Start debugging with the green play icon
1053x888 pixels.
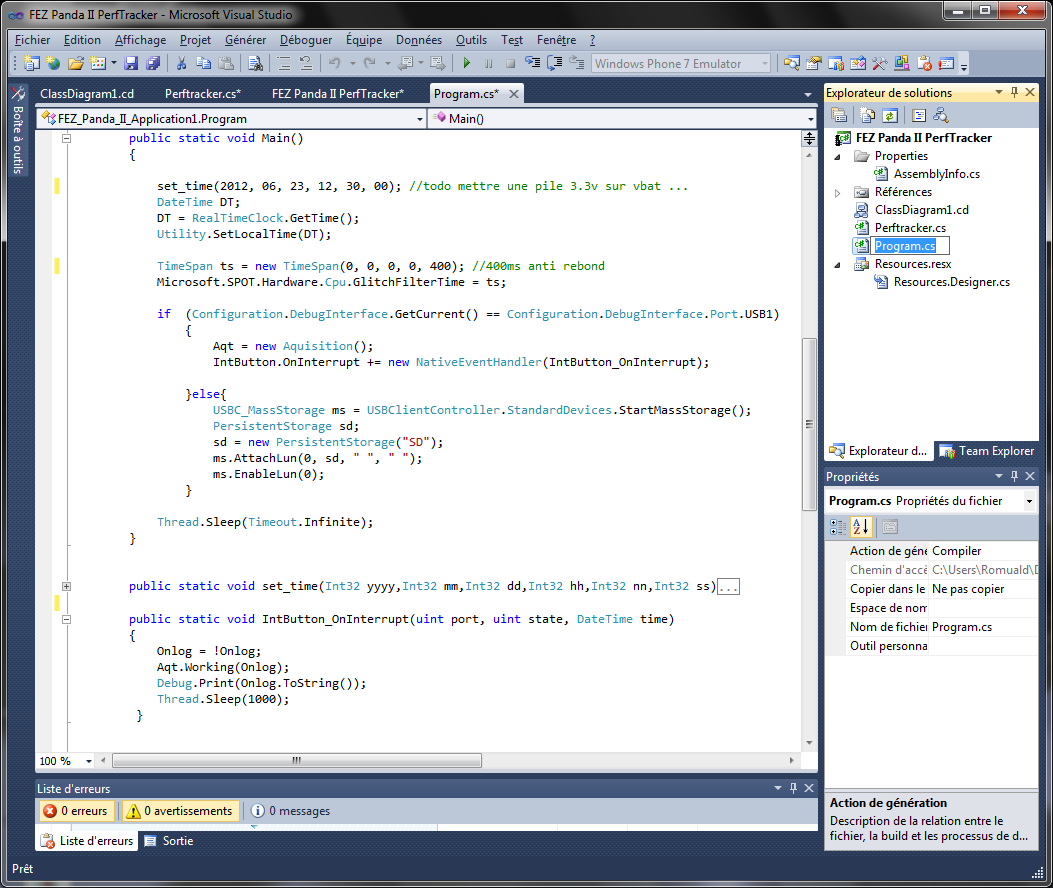tap(467, 63)
